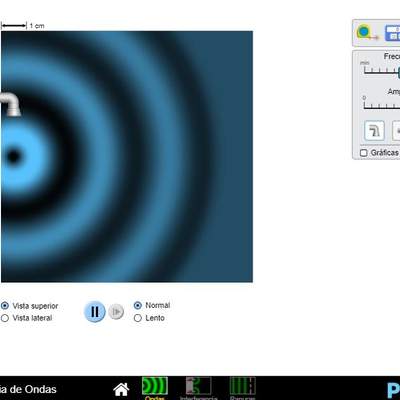The width and height of the screenshot is (400, 400).
Task: Switch to the Interferencia screen
Action: coord(198,388)
